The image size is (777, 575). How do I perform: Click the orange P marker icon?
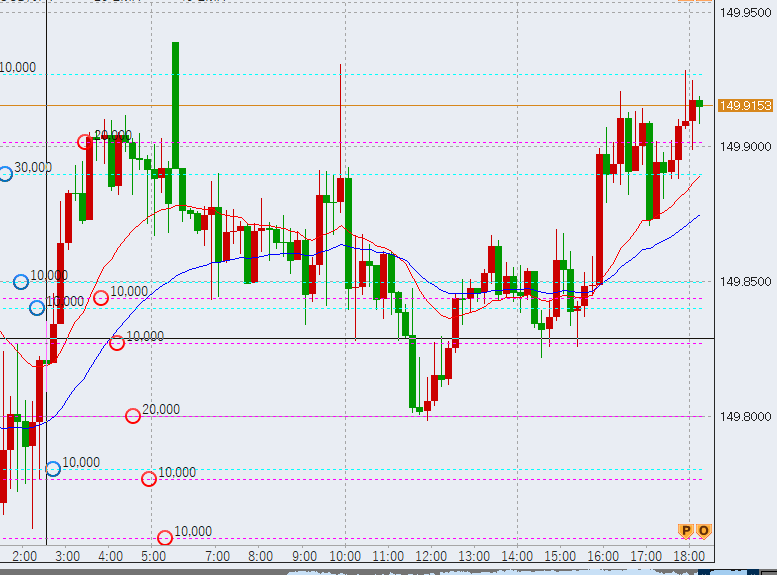pos(686,531)
